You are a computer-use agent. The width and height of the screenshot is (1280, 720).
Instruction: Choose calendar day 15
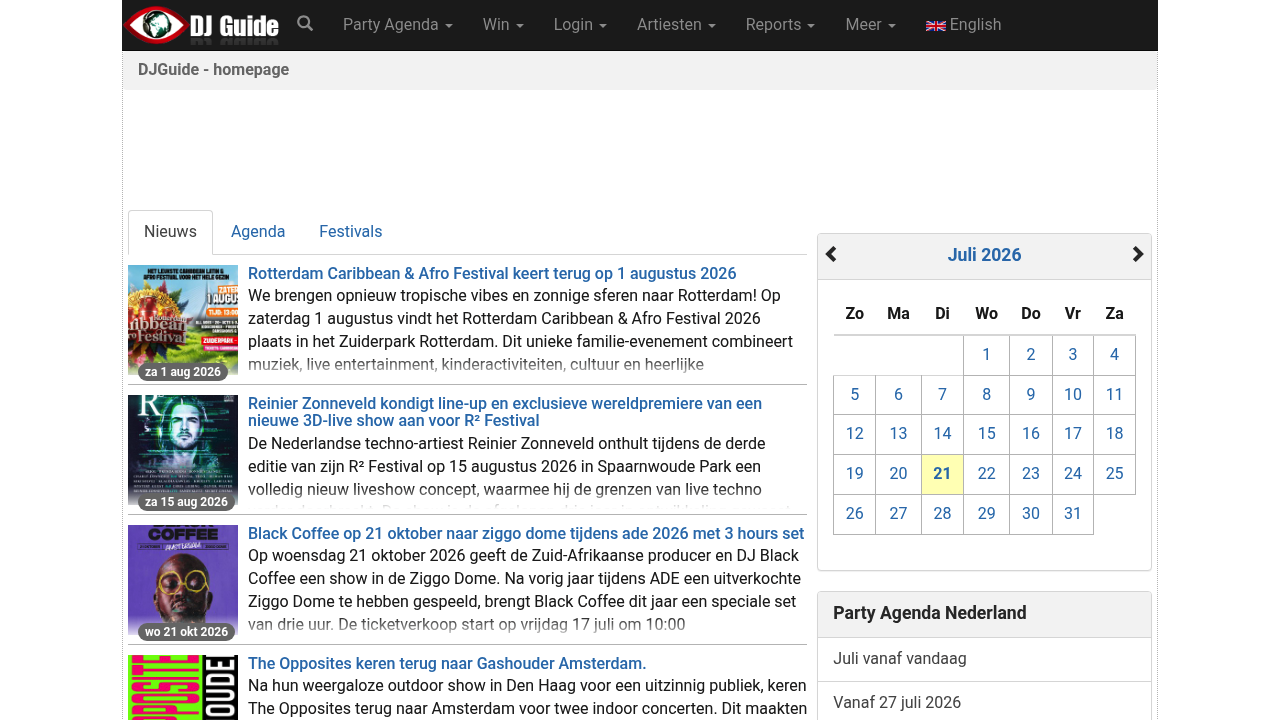pyautogui.click(x=986, y=434)
